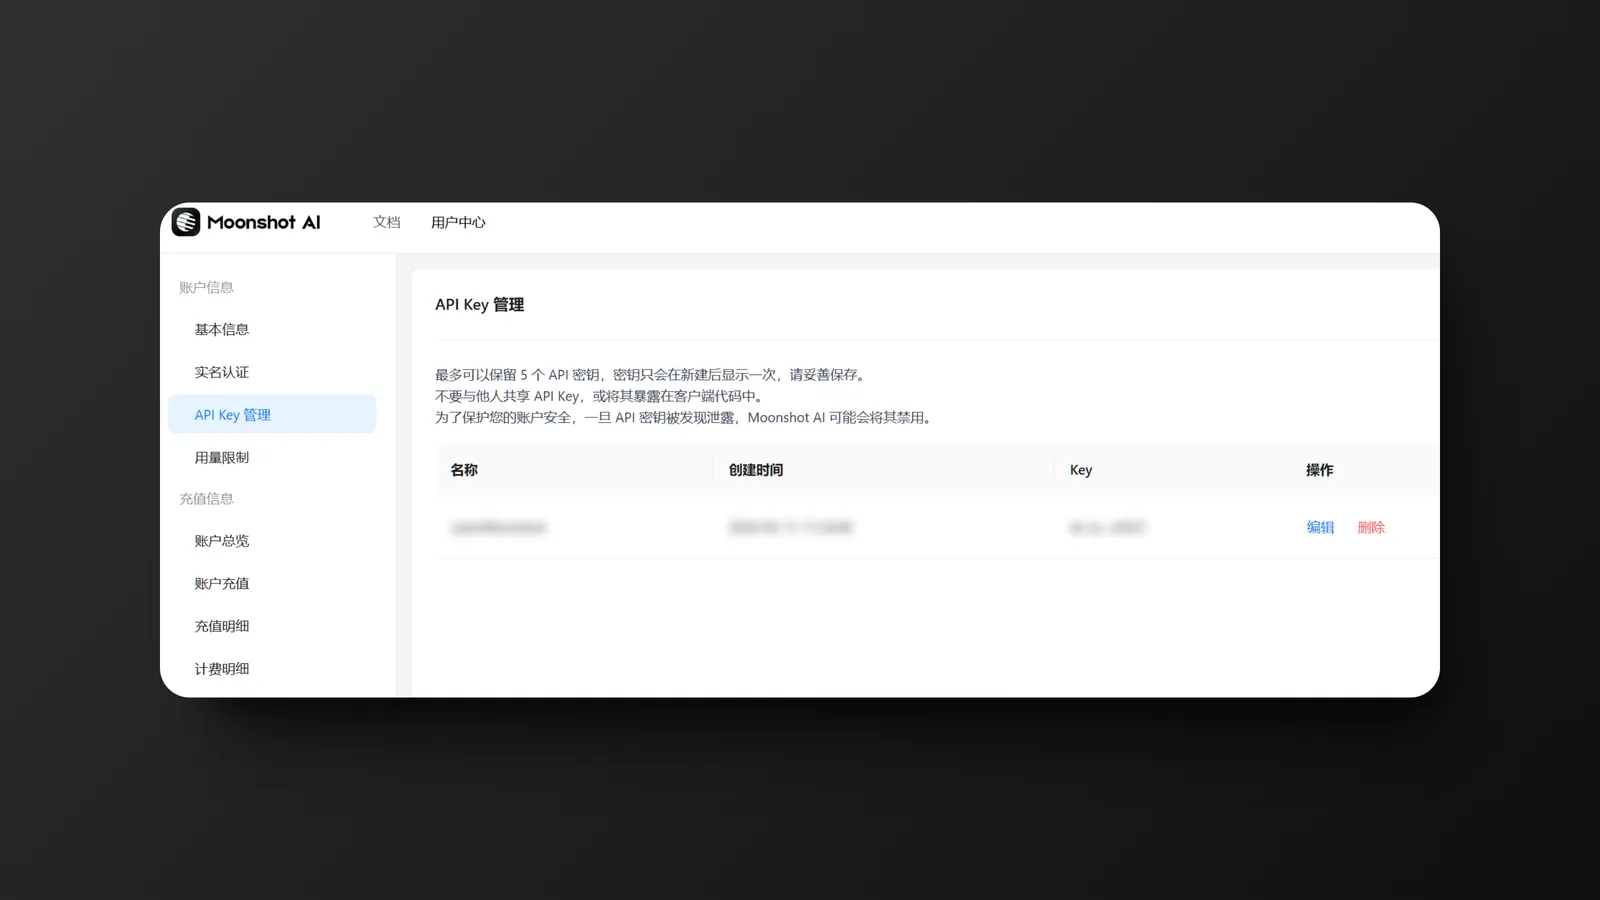Click the red 删除 link
The image size is (1600, 900).
1371,527
